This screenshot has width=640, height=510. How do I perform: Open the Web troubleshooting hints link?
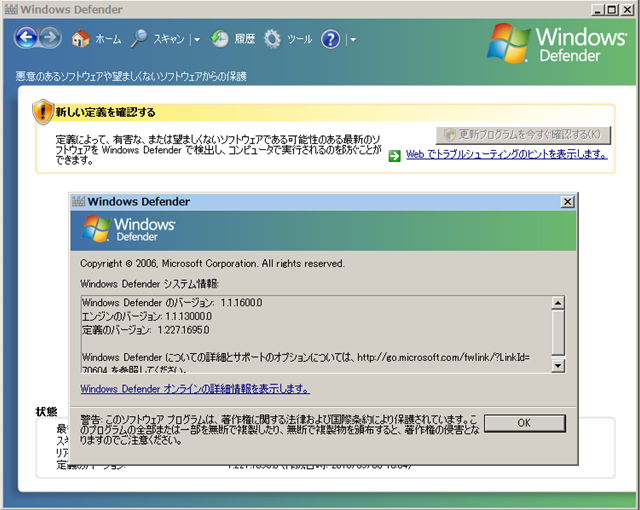[507, 154]
